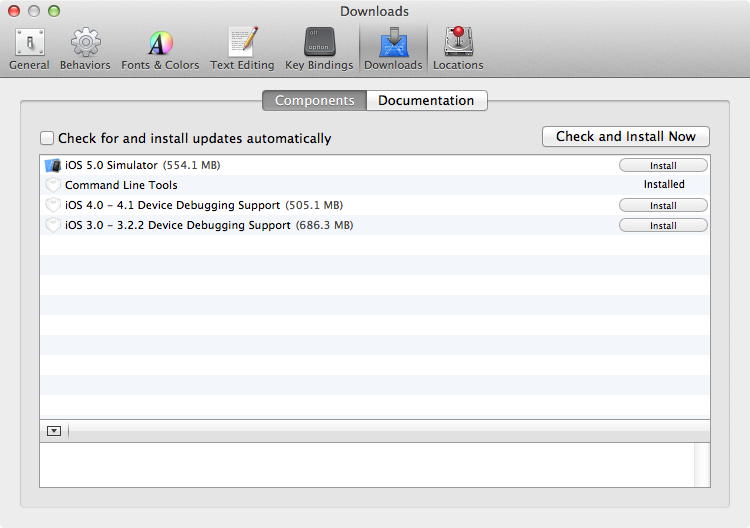
Task: Select the iOS 5.0 Simulator row text
Action: click(111, 165)
